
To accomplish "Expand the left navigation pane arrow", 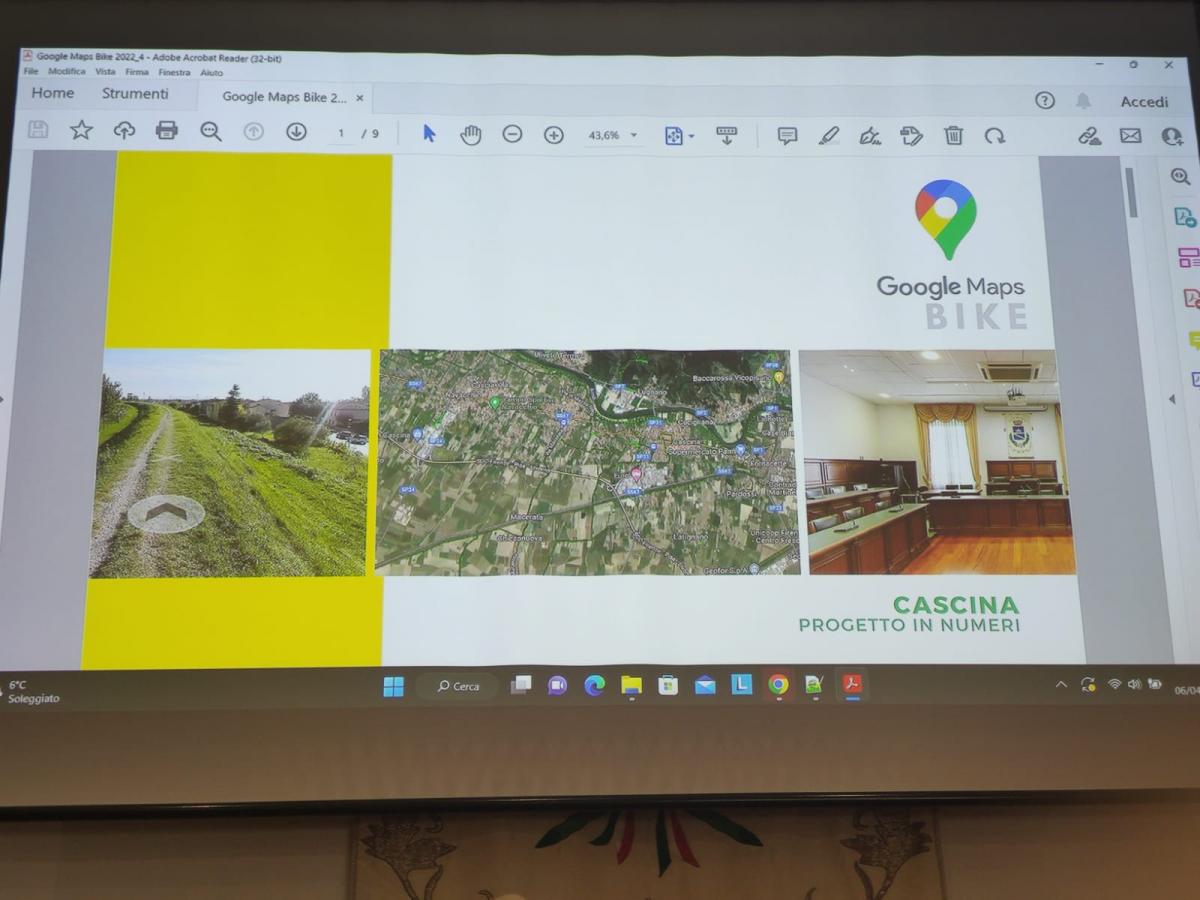I will coord(3,399).
